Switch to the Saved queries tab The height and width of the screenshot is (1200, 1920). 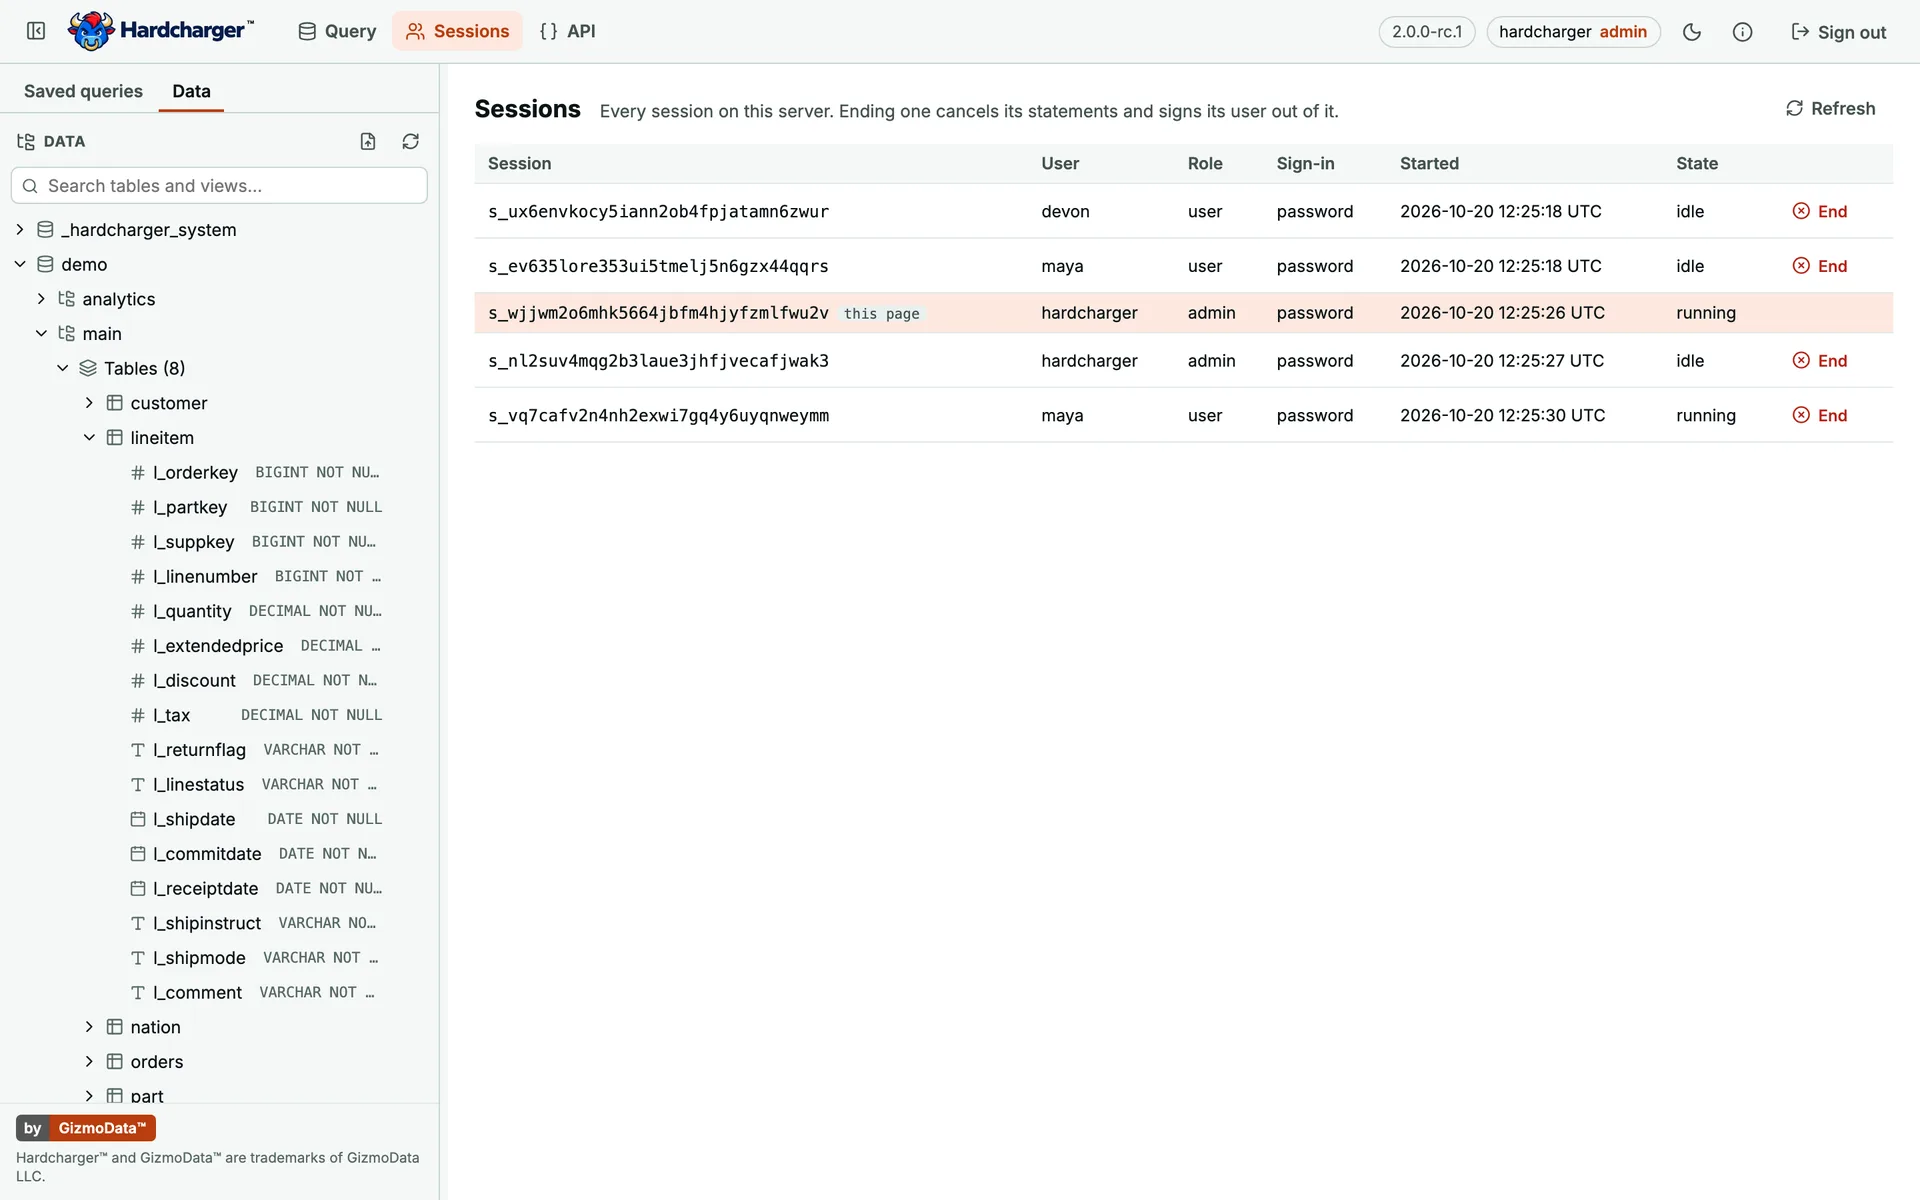[x=83, y=91]
